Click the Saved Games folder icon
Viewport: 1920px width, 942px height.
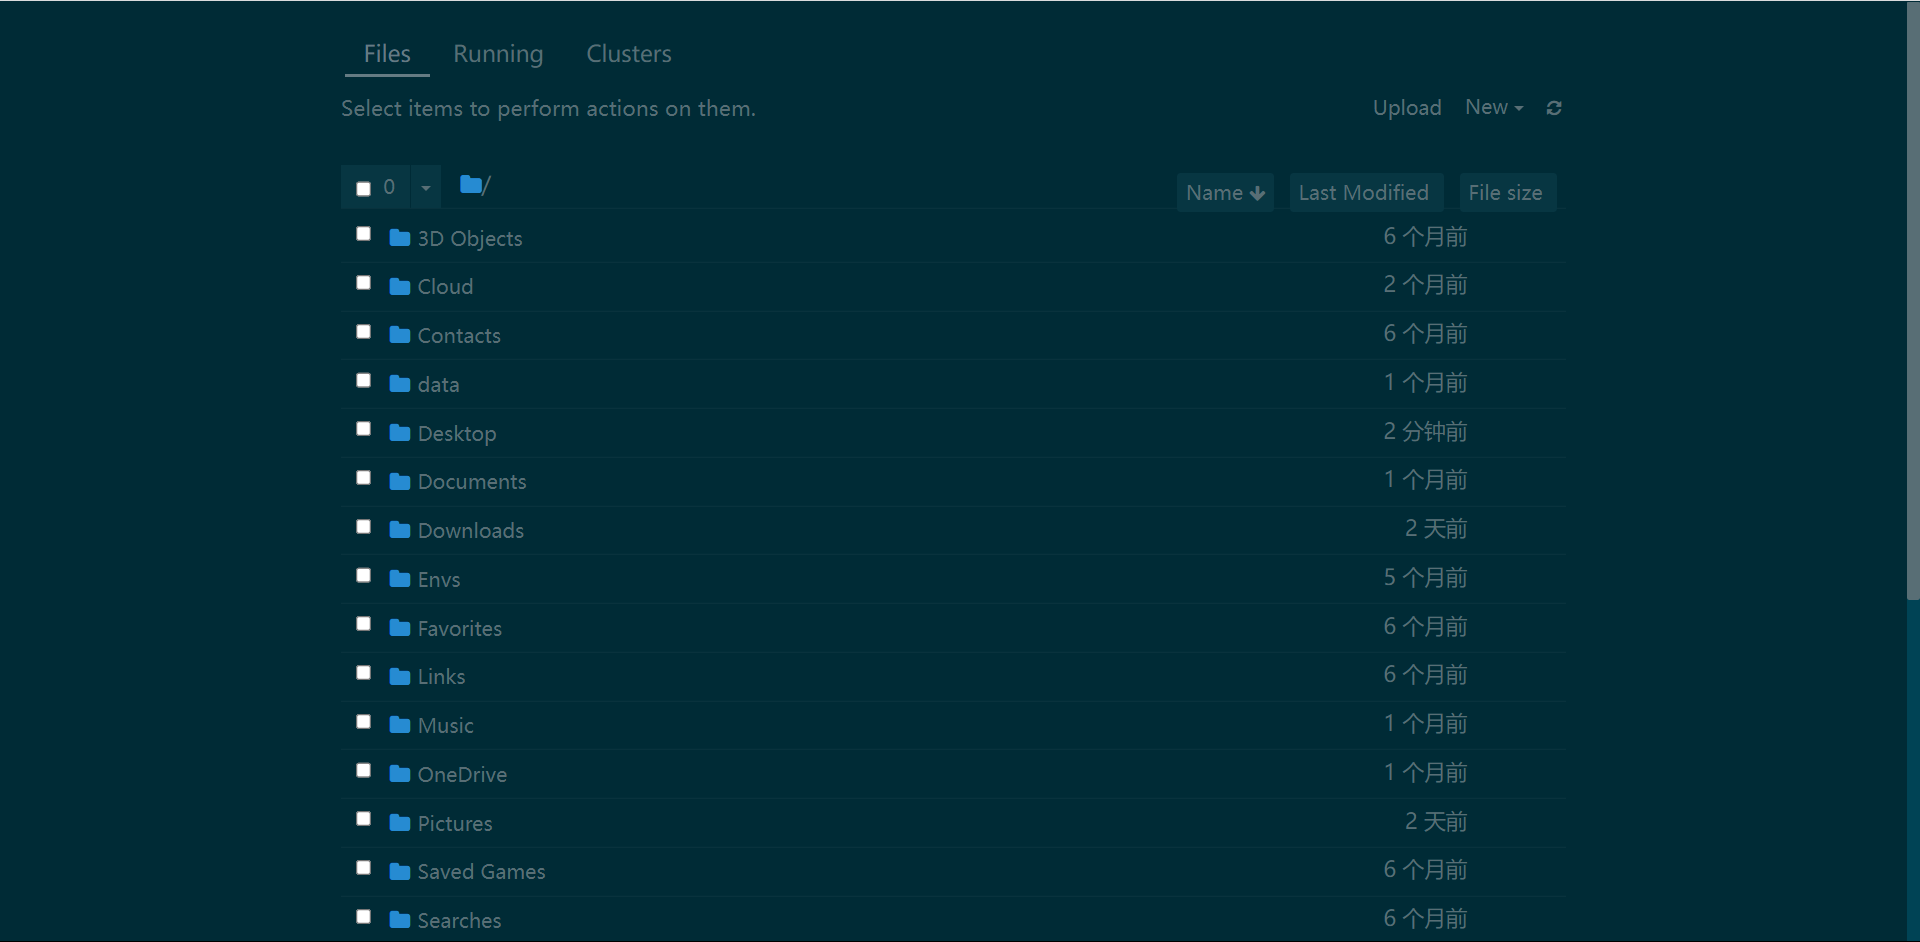click(400, 872)
